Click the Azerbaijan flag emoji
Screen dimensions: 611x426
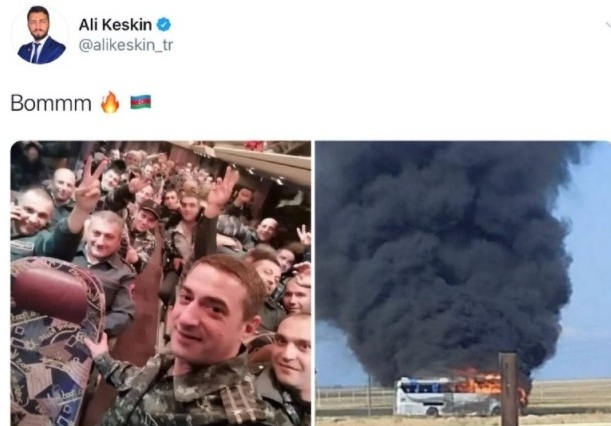[x=141, y=102]
